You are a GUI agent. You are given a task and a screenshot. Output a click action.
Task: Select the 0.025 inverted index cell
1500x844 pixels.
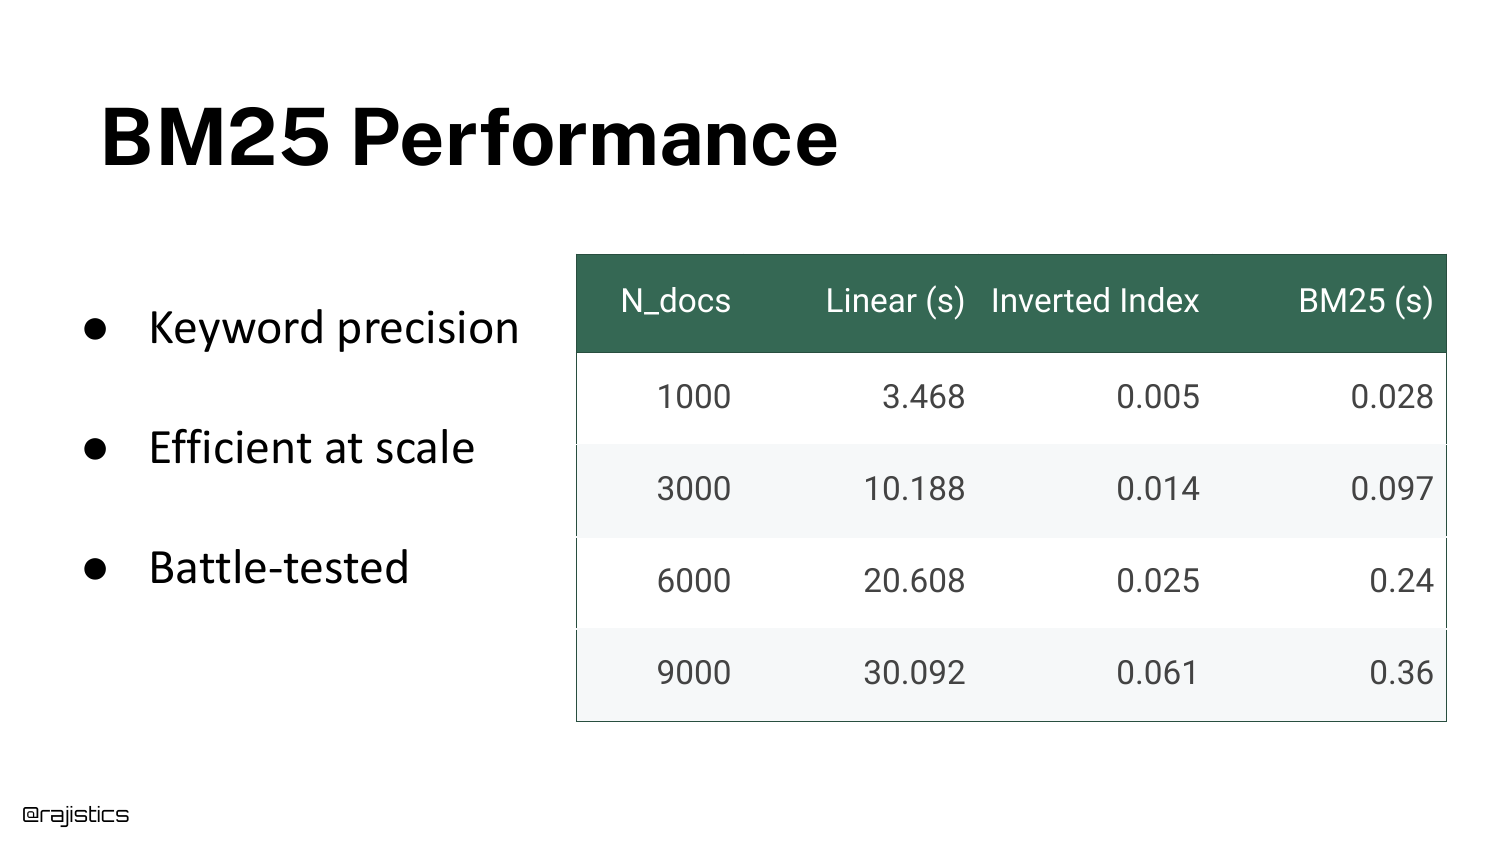click(1157, 581)
